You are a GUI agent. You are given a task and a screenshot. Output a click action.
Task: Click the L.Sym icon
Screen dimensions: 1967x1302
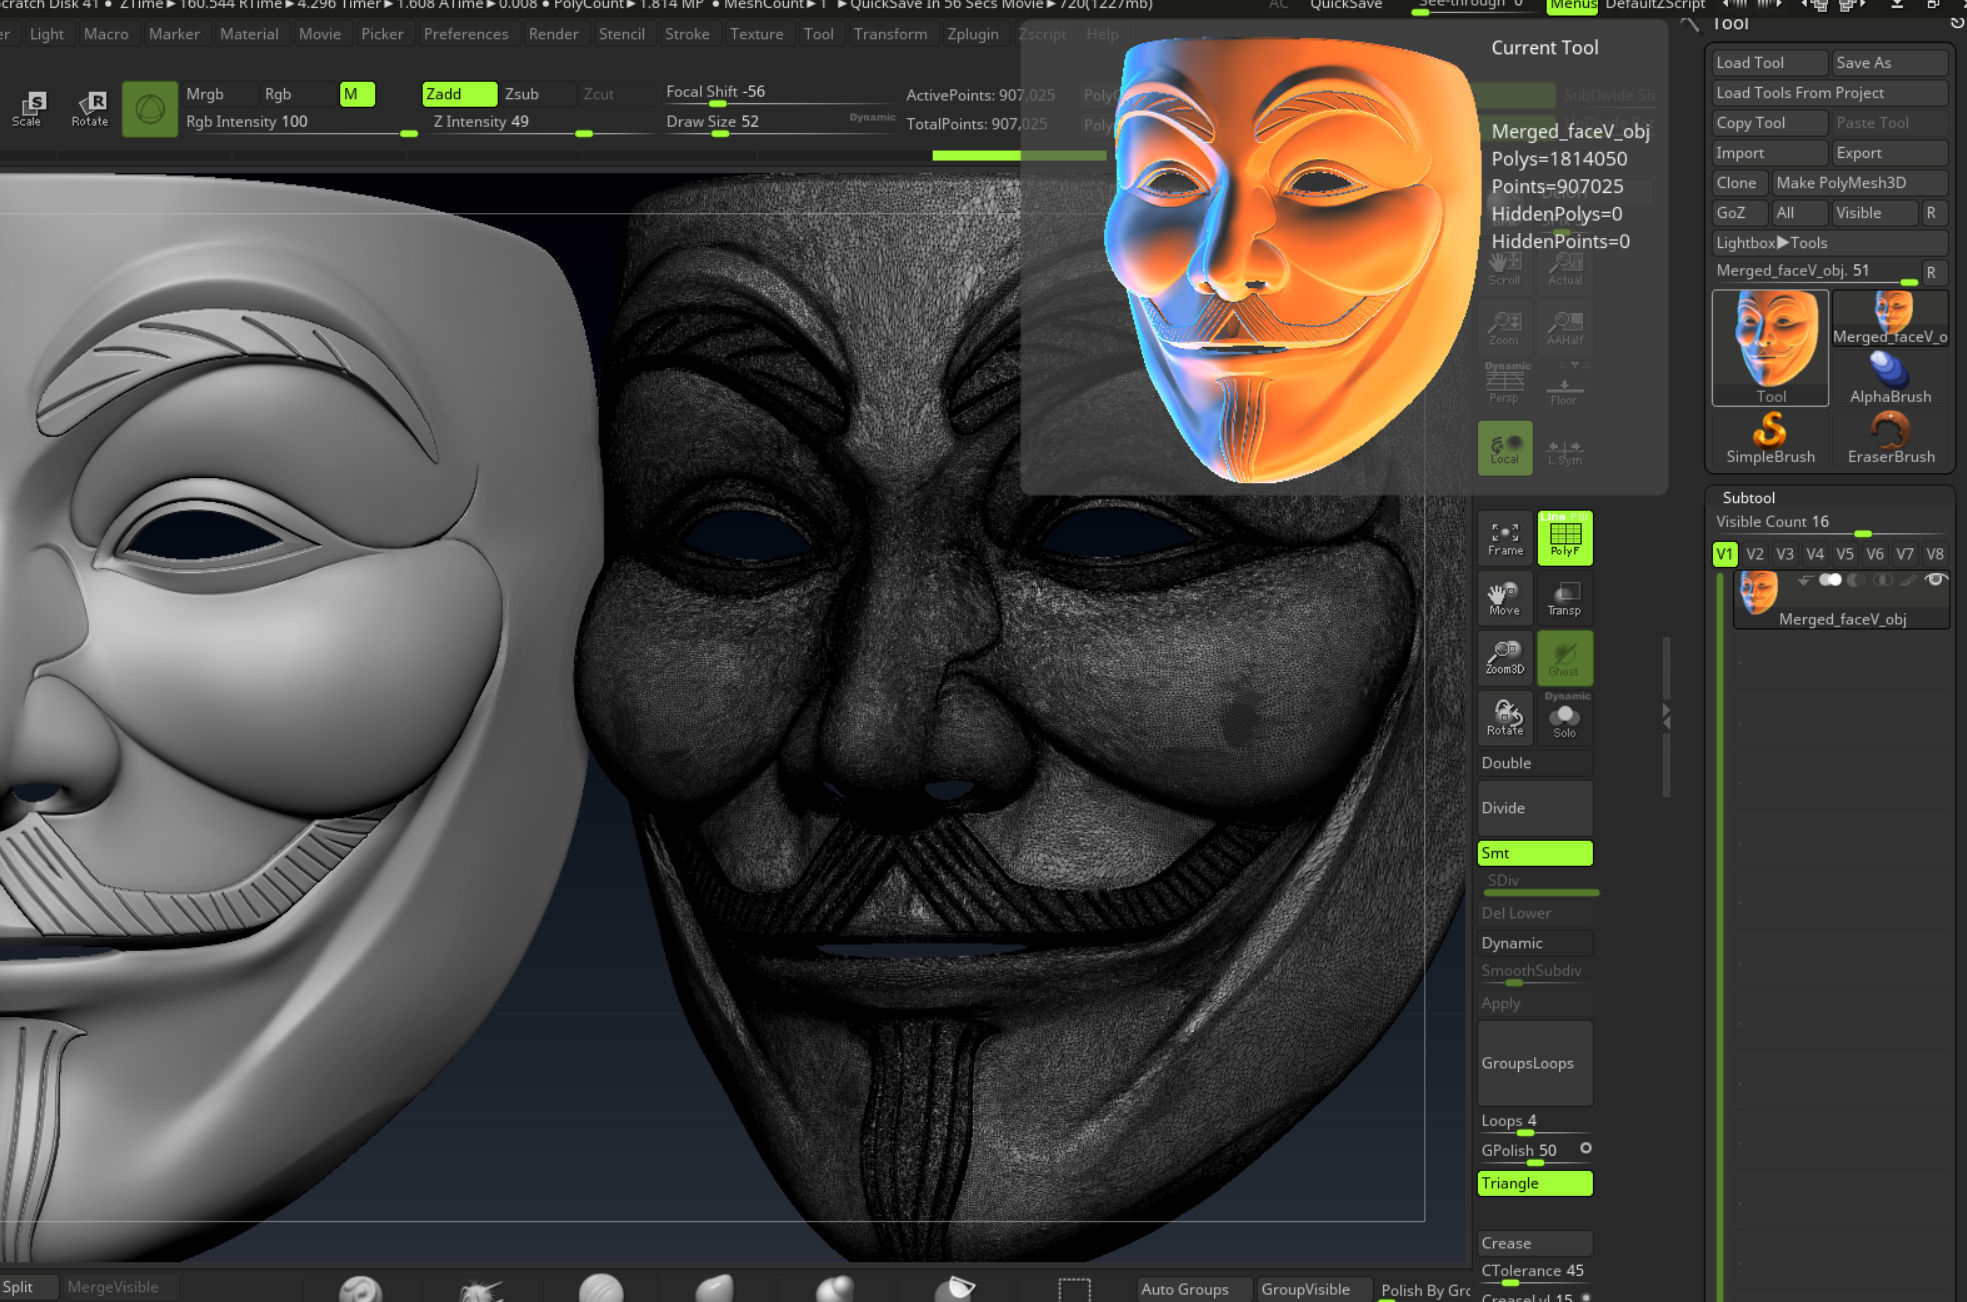pyautogui.click(x=1565, y=450)
